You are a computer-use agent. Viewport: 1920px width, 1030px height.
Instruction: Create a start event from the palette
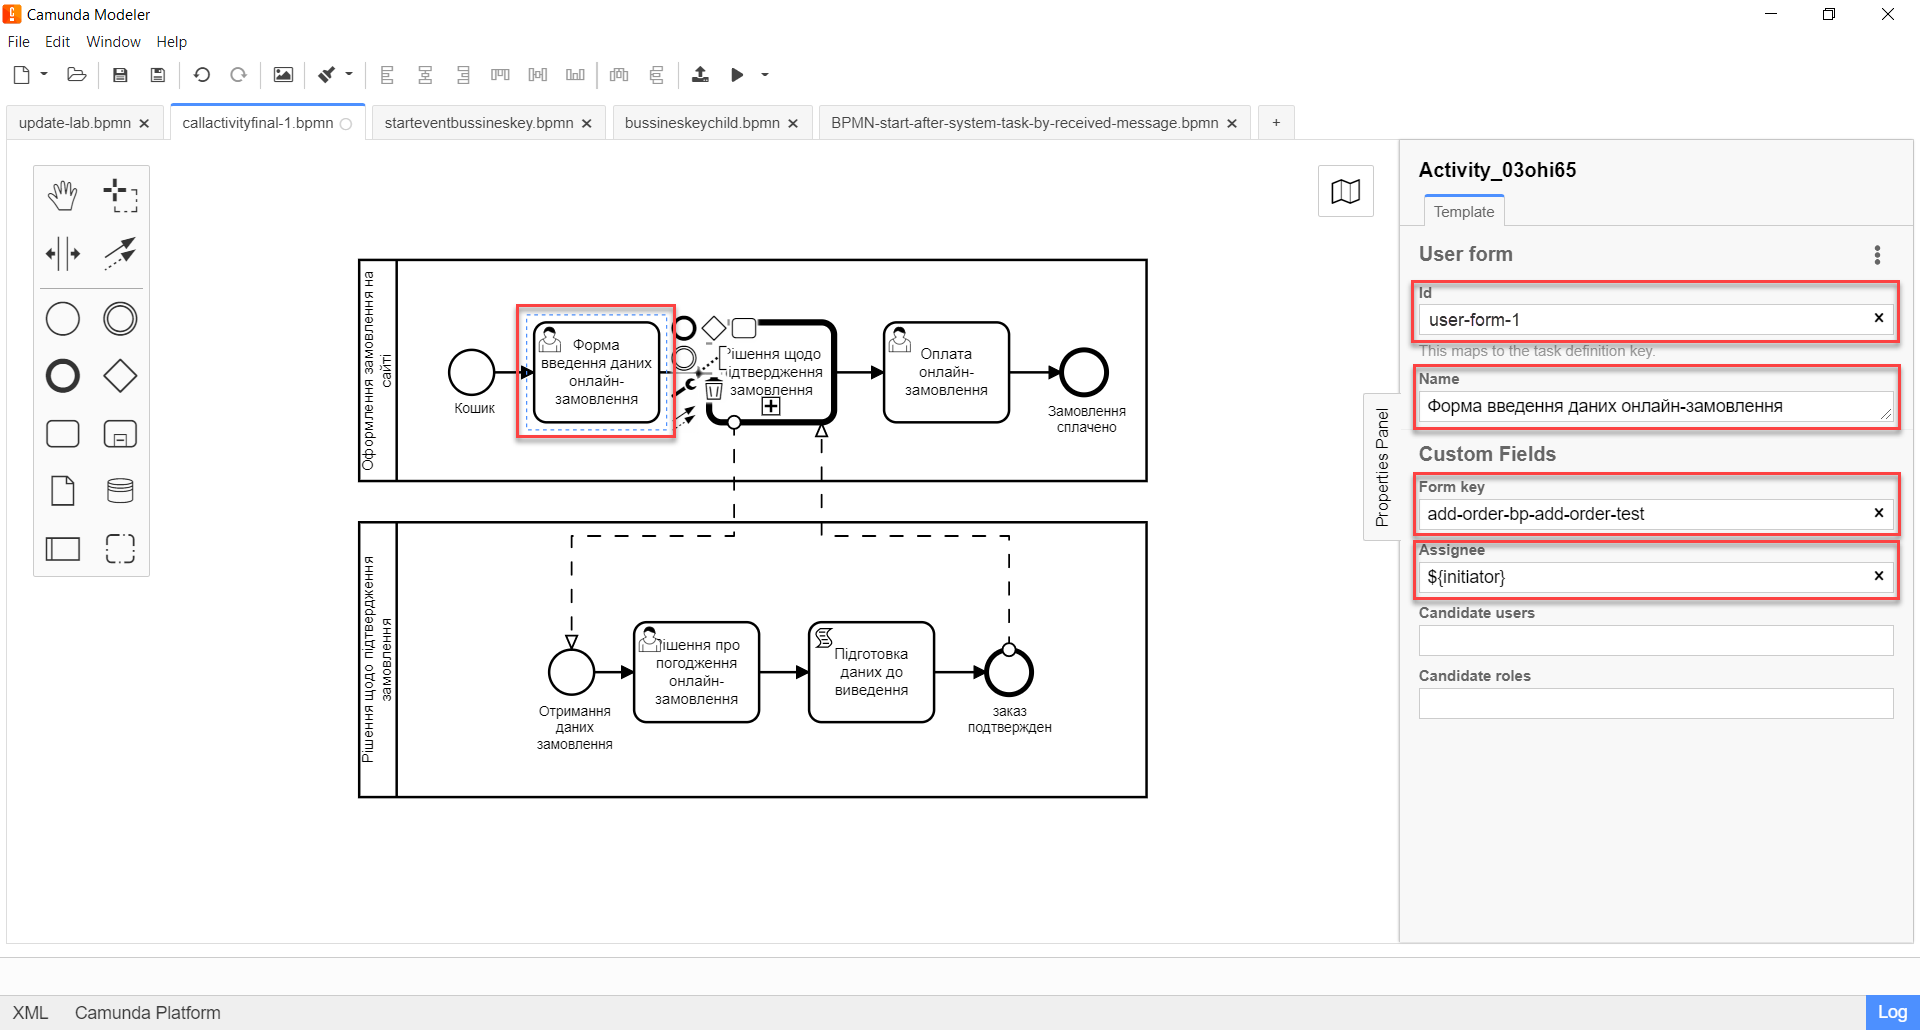[63, 320]
